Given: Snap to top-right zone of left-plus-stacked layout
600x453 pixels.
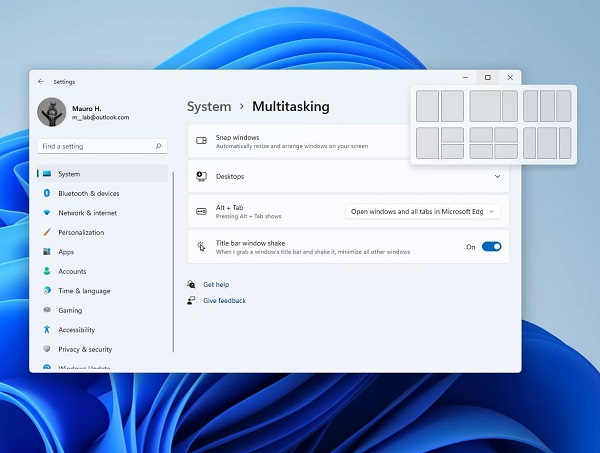Looking at the screenshot, I should [452, 135].
